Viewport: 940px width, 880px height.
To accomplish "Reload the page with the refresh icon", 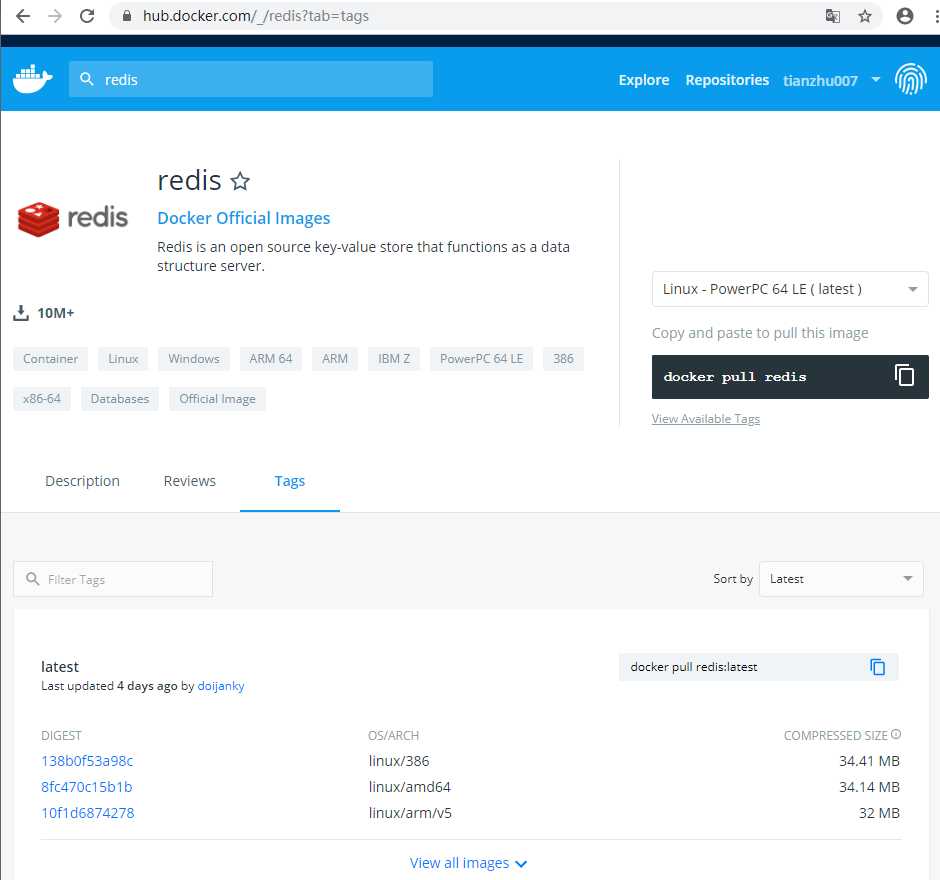I will click(x=87, y=16).
